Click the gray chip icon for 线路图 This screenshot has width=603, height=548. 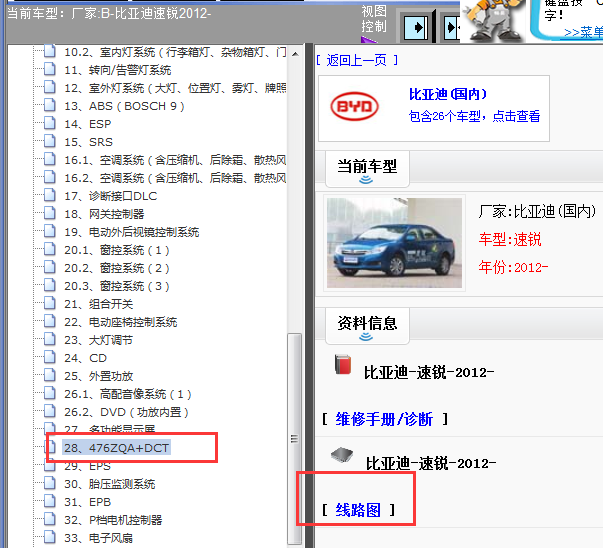tap(342, 455)
